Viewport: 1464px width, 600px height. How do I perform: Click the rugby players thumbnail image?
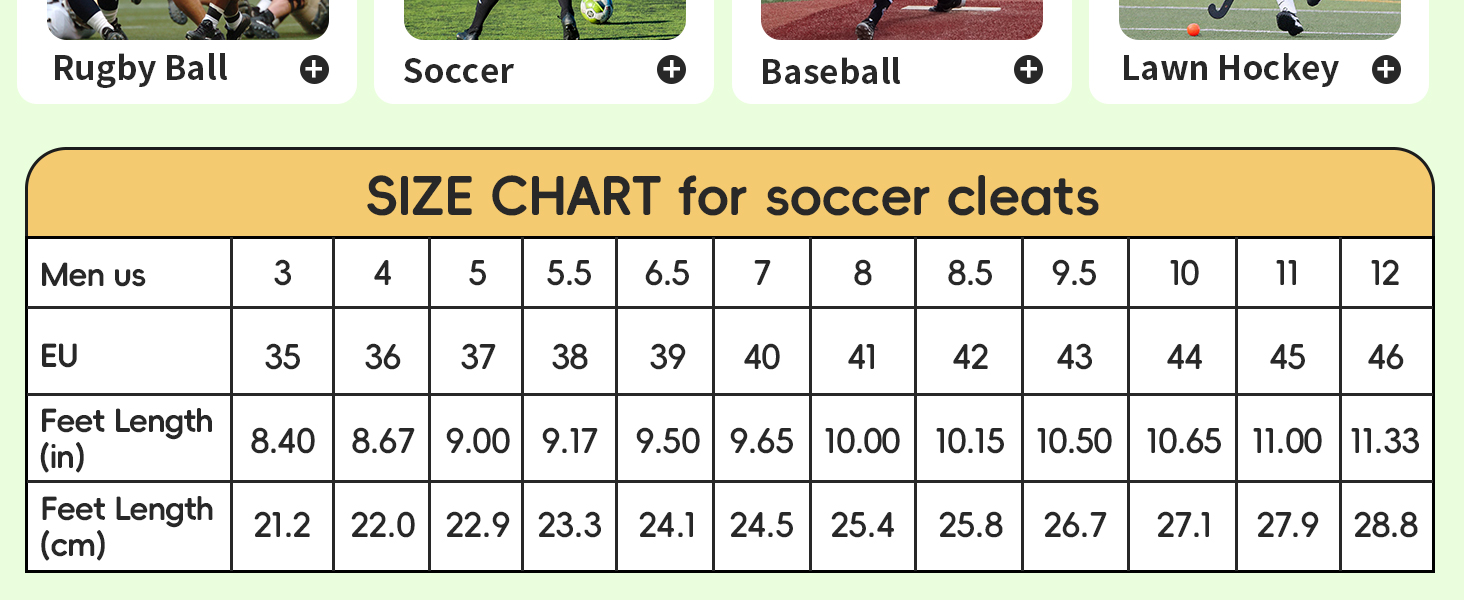click(187, 18)
